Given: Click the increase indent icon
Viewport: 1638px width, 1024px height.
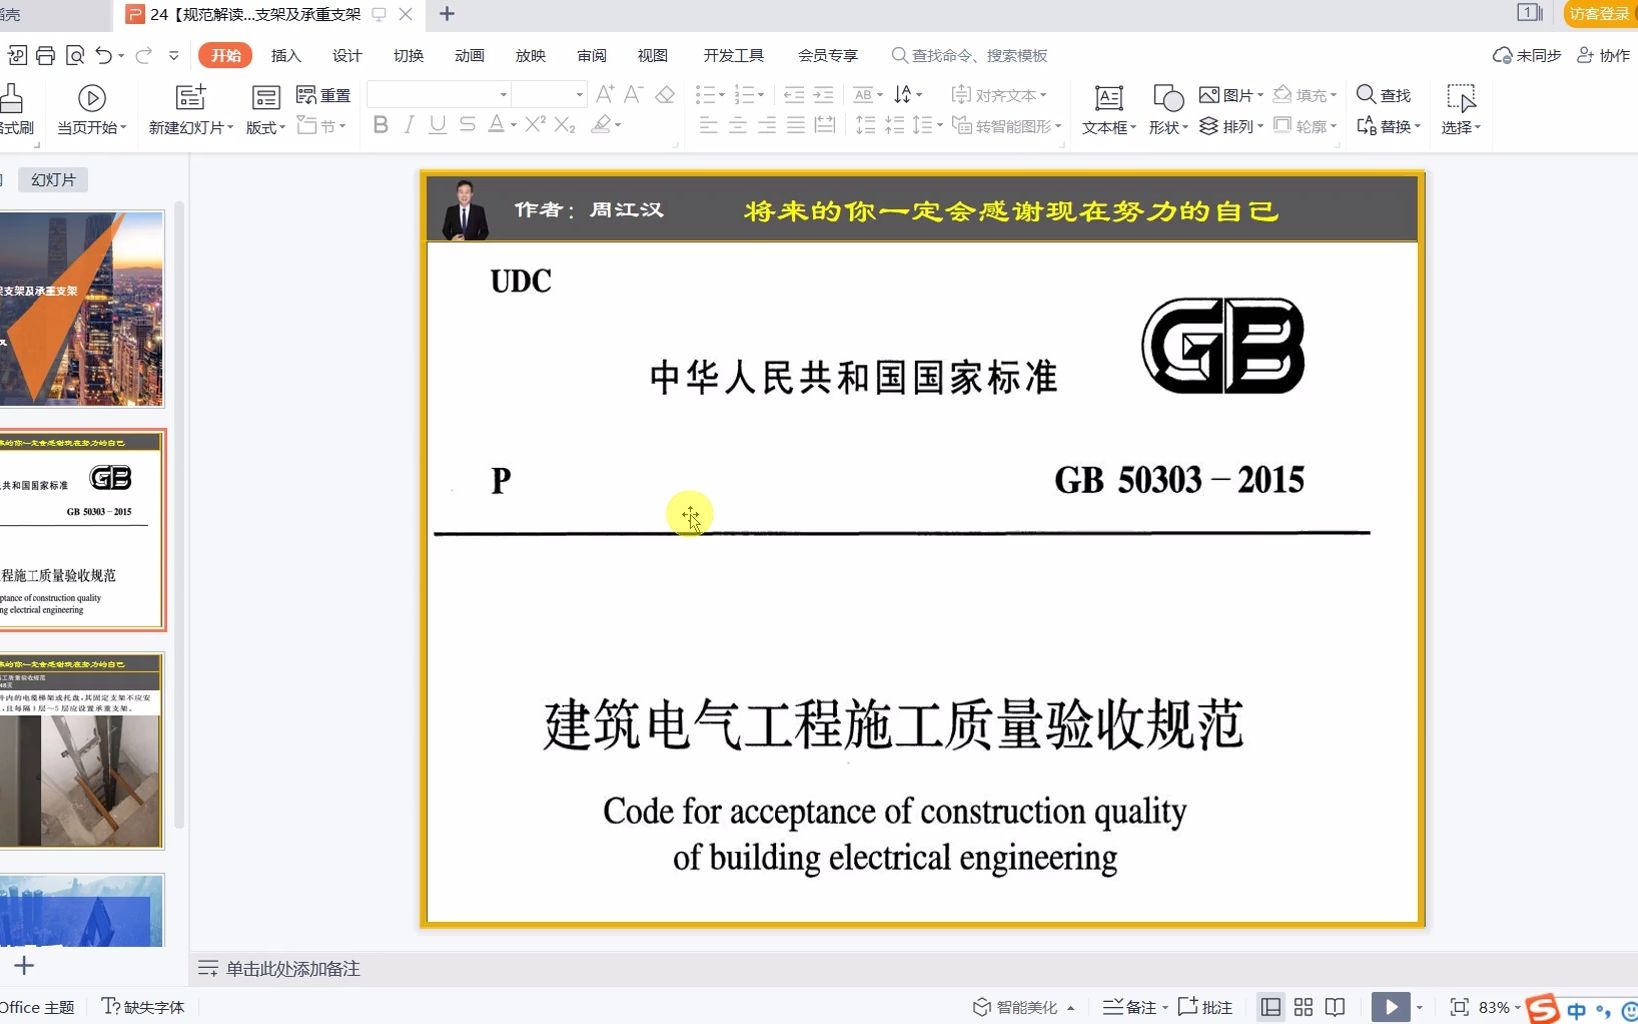Looking at the screenshot, I should pyautogui.click(x=823, y=95).
